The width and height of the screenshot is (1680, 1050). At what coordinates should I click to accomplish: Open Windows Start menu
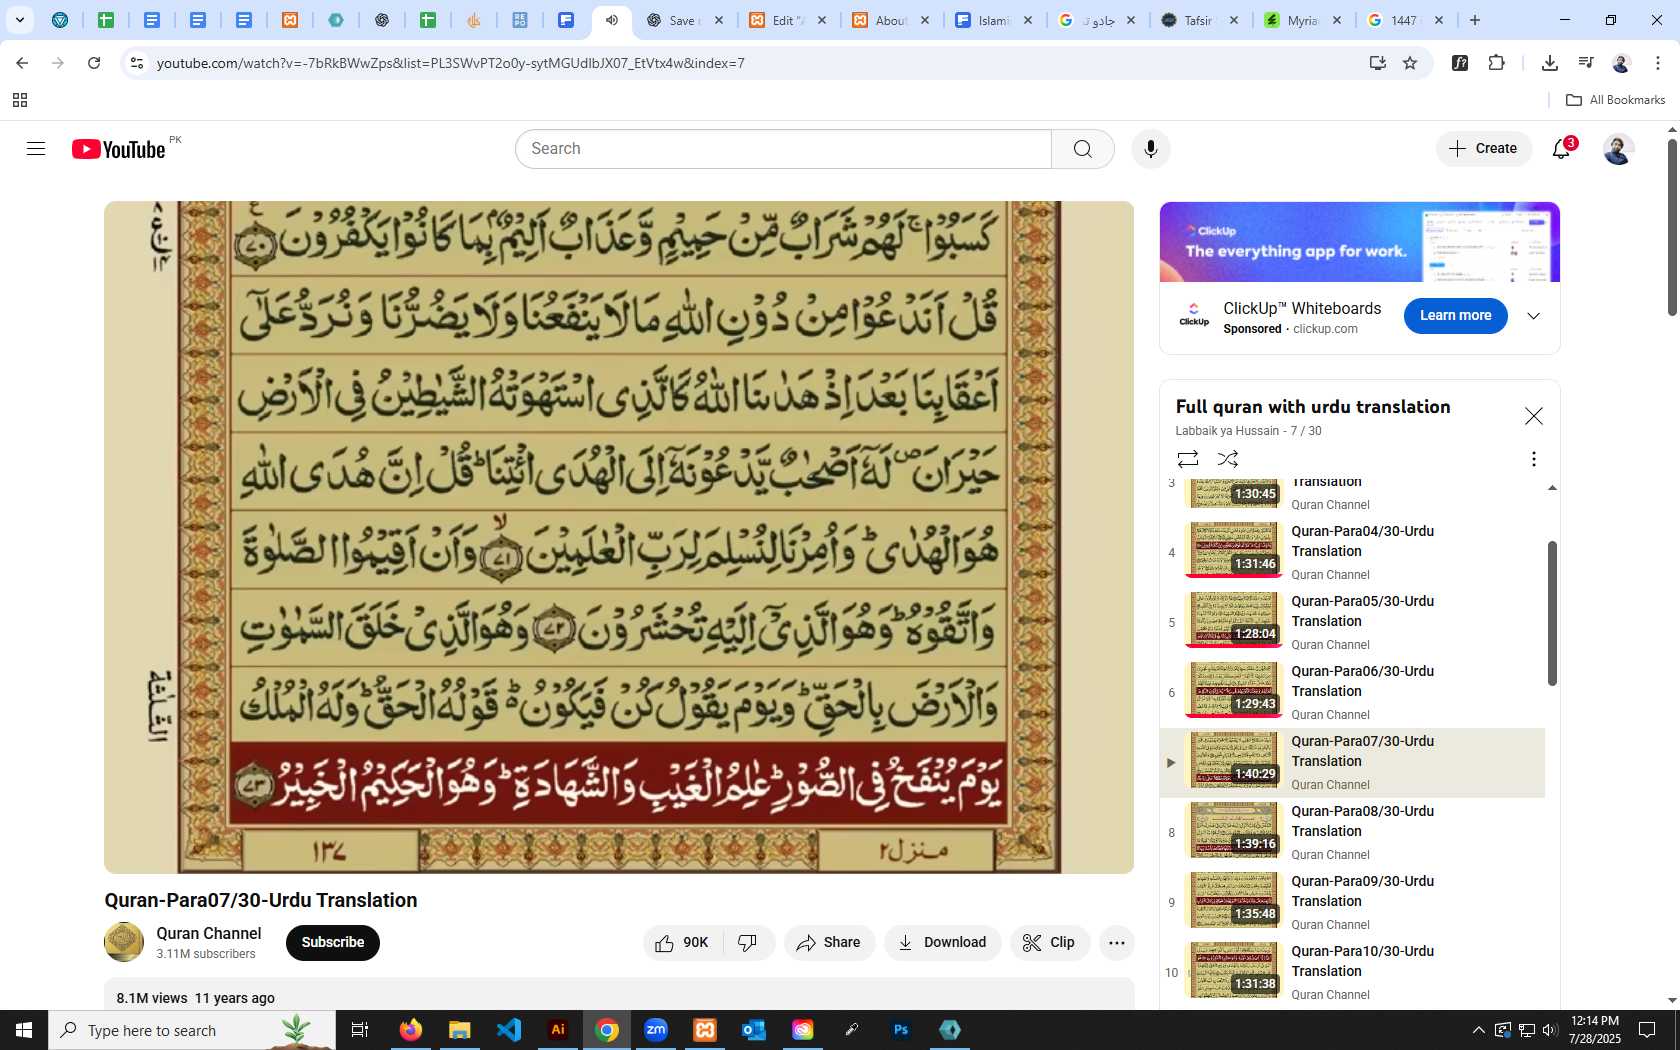tap(24, 1030)
